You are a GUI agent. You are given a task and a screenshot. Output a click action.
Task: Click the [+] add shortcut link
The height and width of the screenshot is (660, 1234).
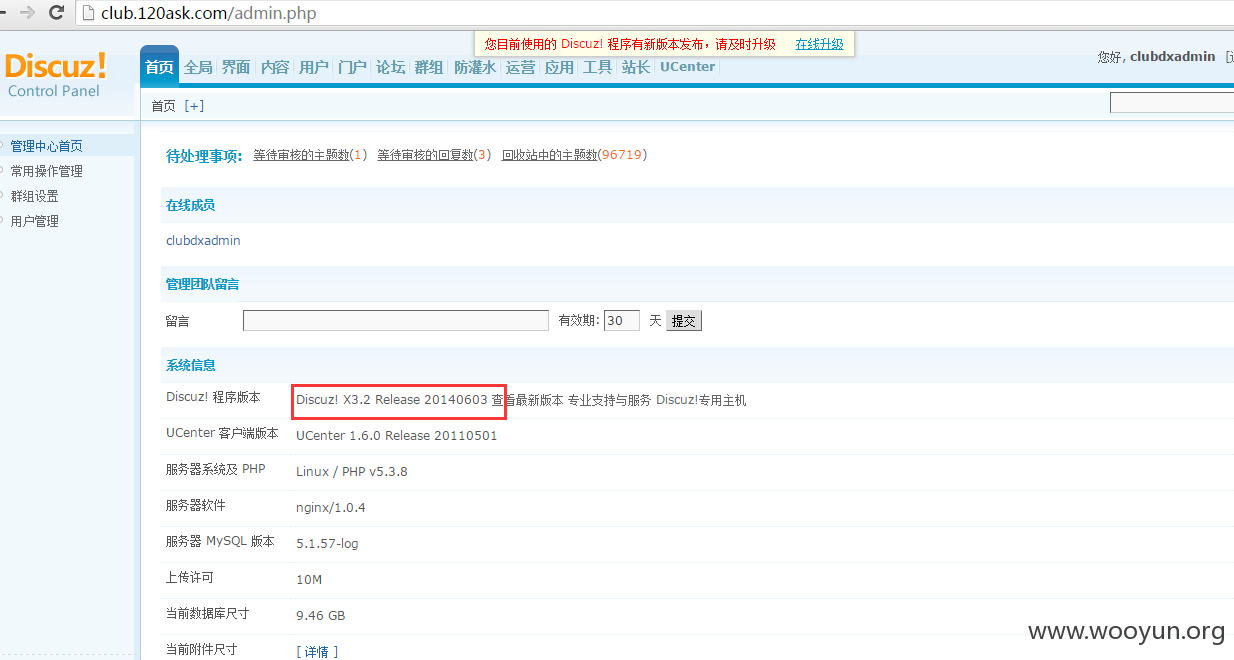(194, 105)
